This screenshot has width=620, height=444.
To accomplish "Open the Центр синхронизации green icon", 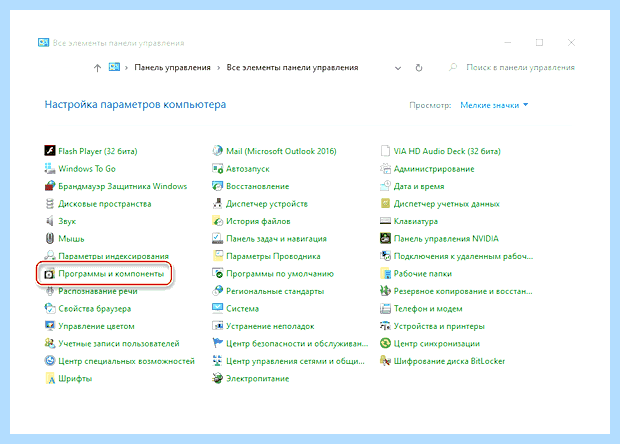I will point(385,343).
